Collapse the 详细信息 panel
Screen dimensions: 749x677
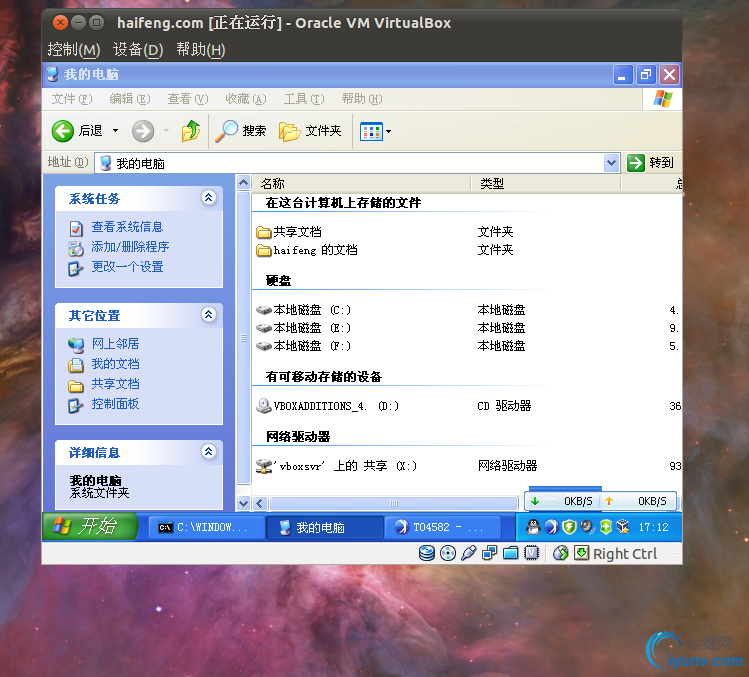209,451
